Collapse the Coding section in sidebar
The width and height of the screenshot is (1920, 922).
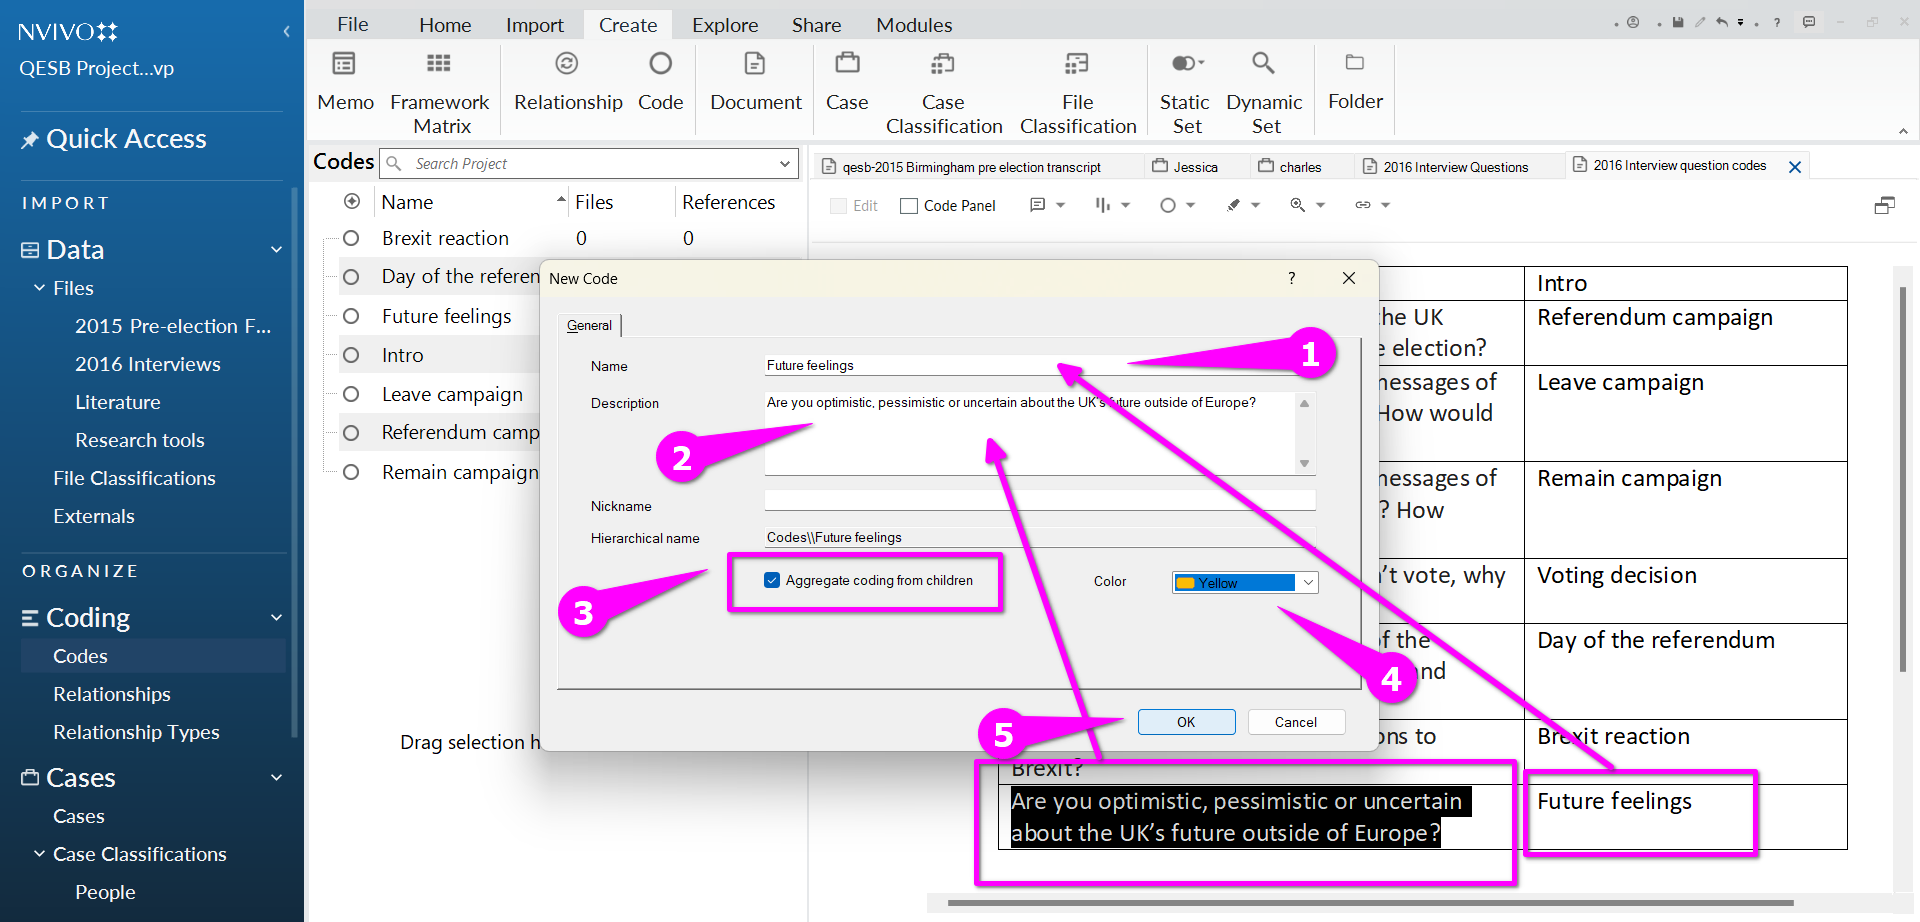(276, 618)
